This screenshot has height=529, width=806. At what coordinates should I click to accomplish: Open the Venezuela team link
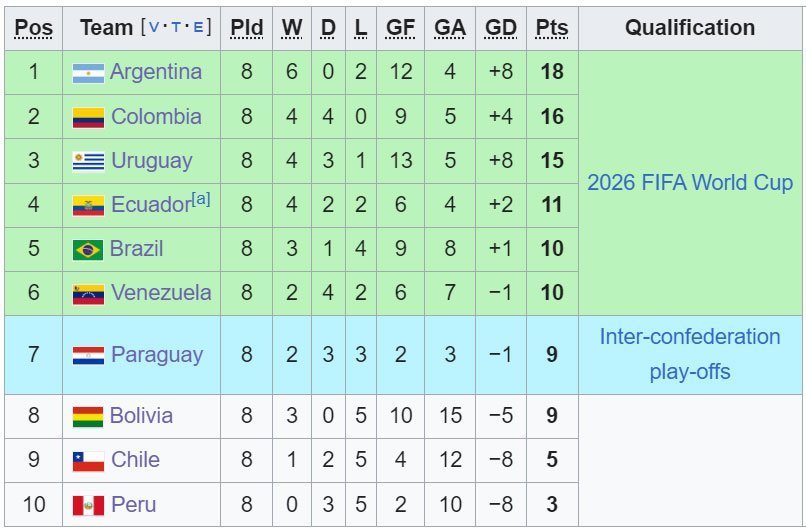tap(161, 293)
